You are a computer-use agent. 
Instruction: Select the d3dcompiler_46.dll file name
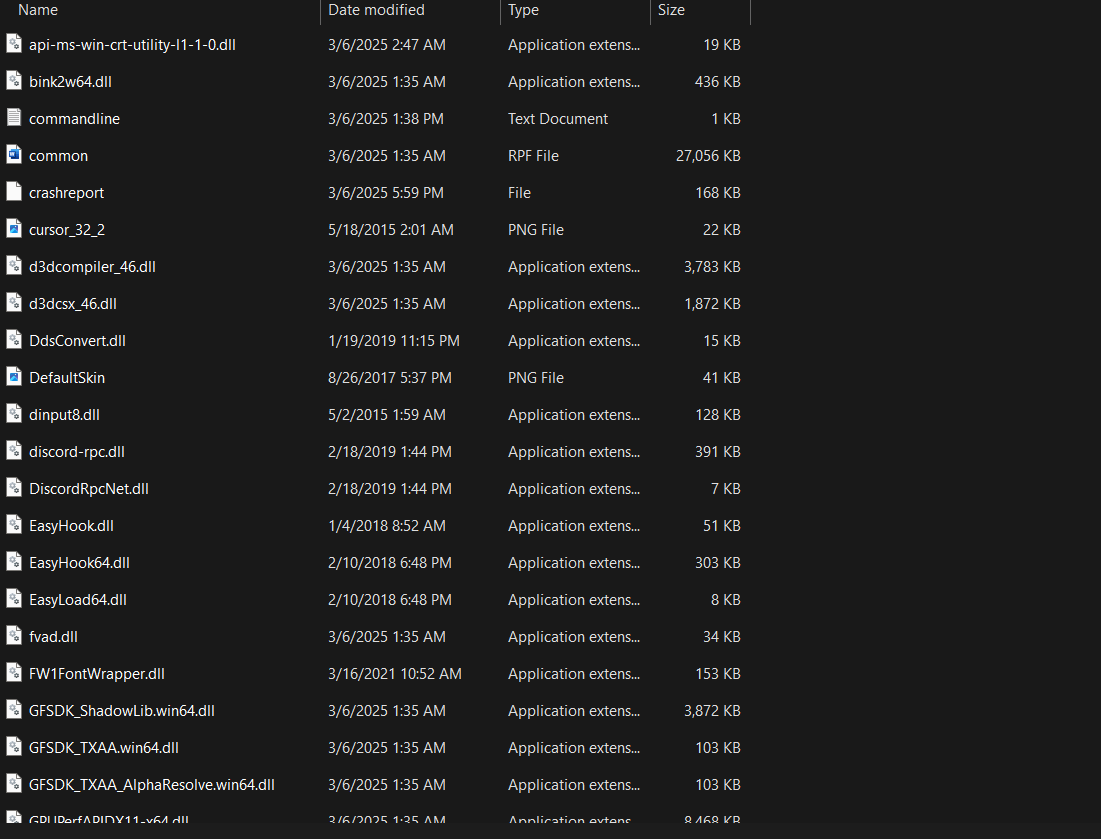point(92,267)
